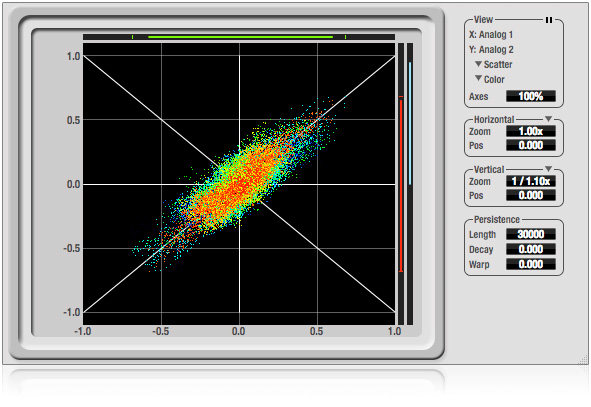Viewport: 591px width, 407px height.
Task: Expand the Vertical panel triangle menu
Action: [x=548, y=169]
